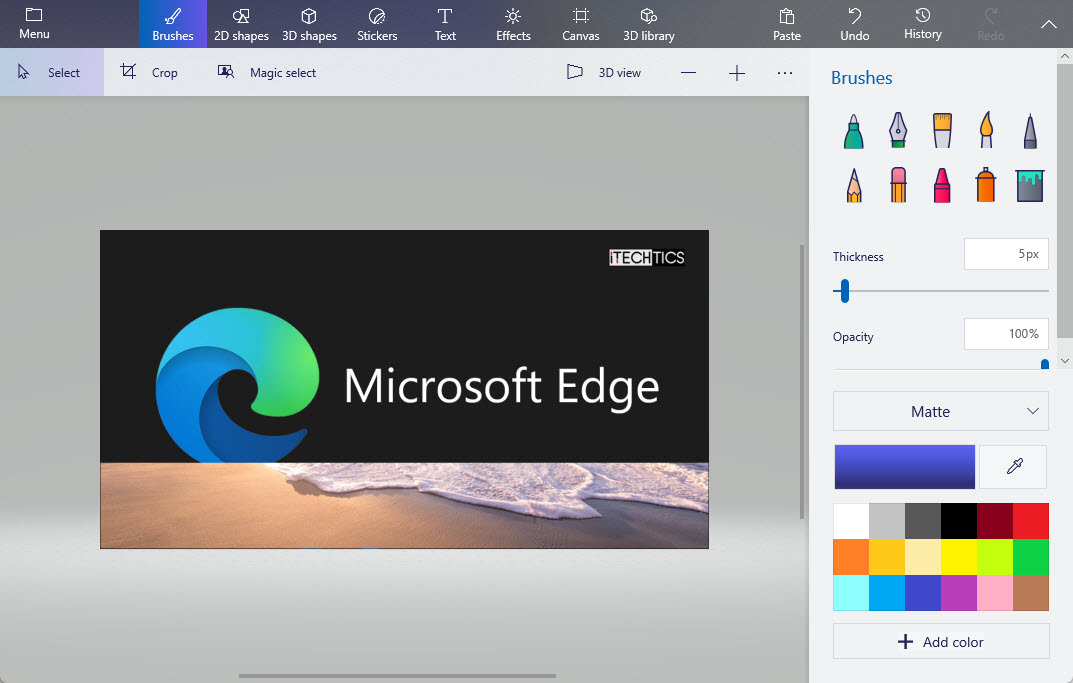Screen dimensions: 1073x683
Task: Activate the eyedropper color picker
Action: (1013, 467)
